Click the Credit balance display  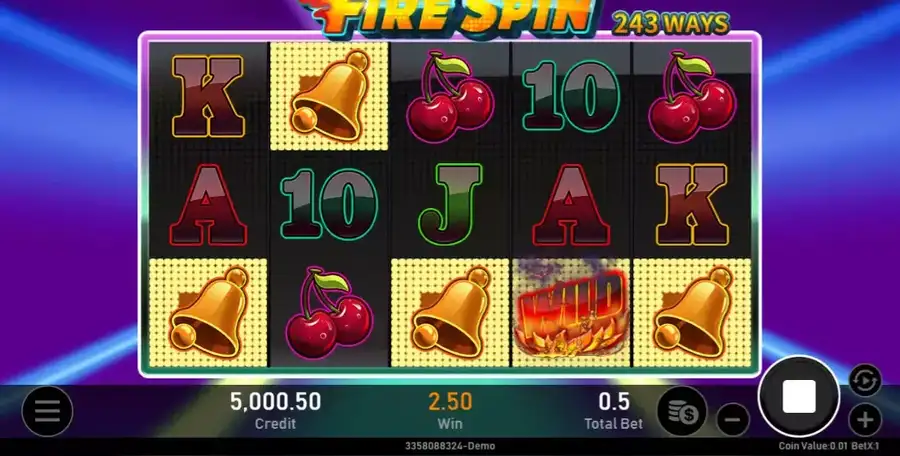(x=276, y=410)
